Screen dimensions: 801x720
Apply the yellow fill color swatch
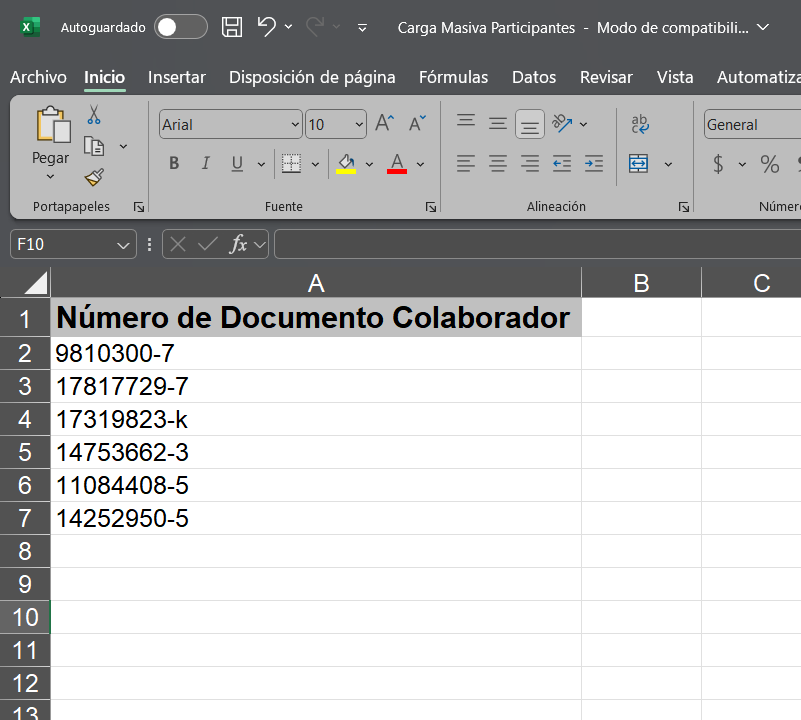346,164
